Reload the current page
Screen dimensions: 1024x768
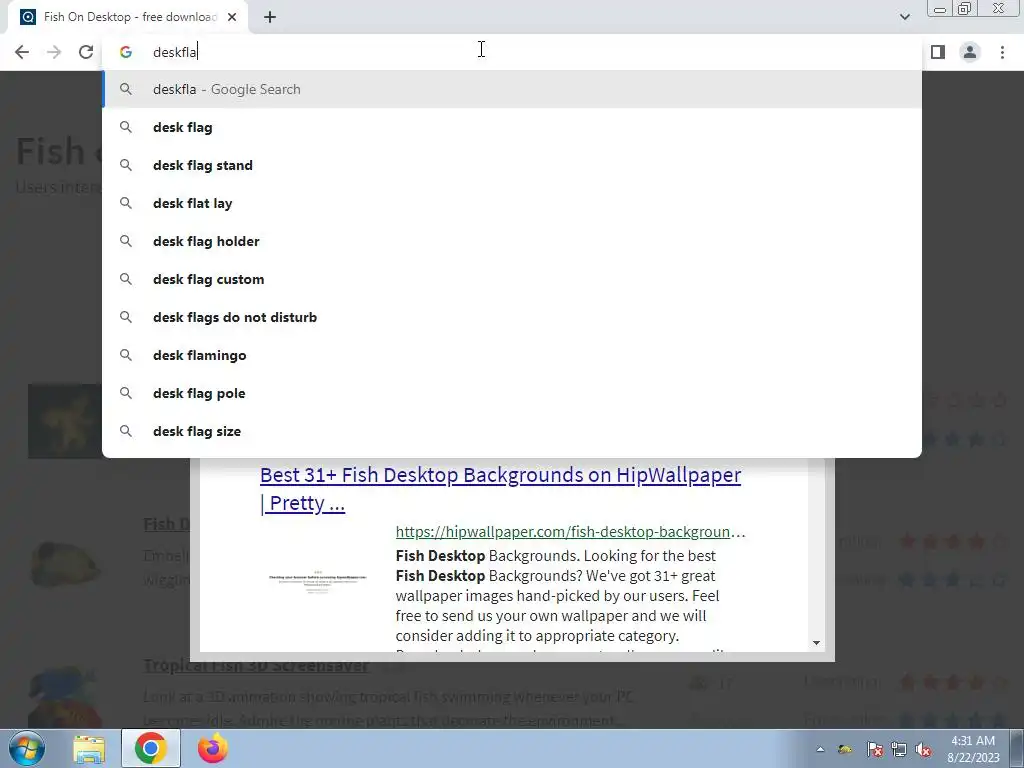[86, 52]
